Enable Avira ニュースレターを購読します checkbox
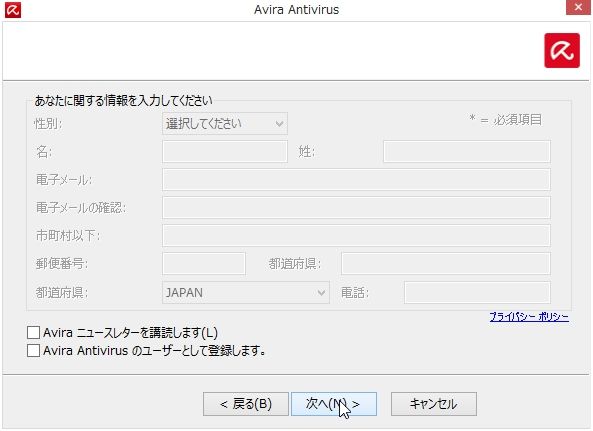The image size is (593, 431). click(x=33, y=333)
